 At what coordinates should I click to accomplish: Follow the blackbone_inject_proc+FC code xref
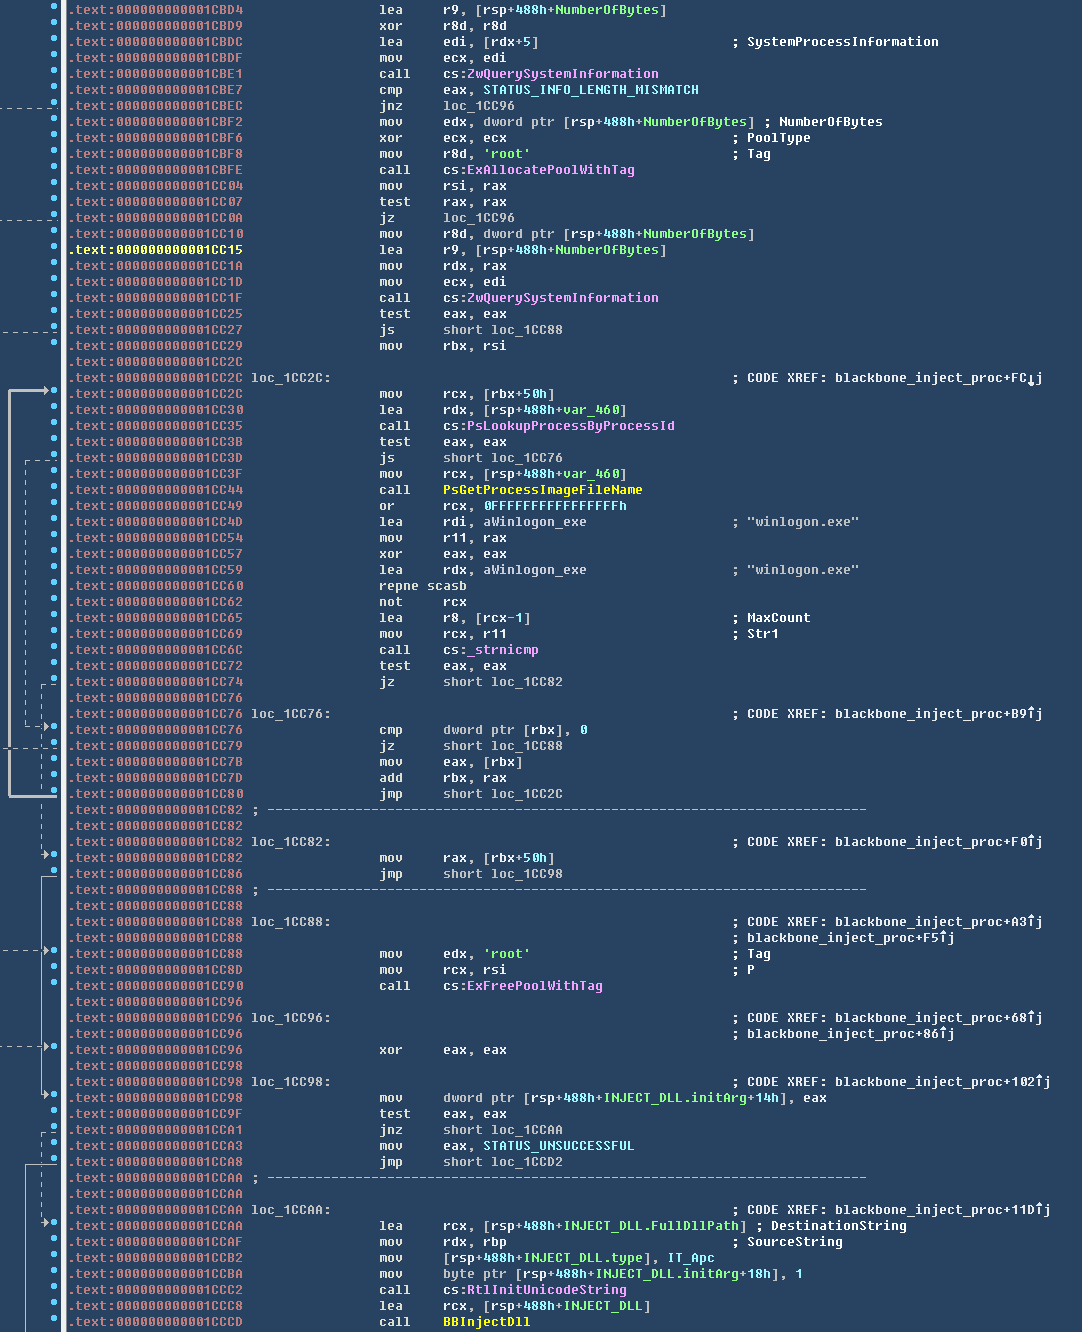click(x=930, y=378)
